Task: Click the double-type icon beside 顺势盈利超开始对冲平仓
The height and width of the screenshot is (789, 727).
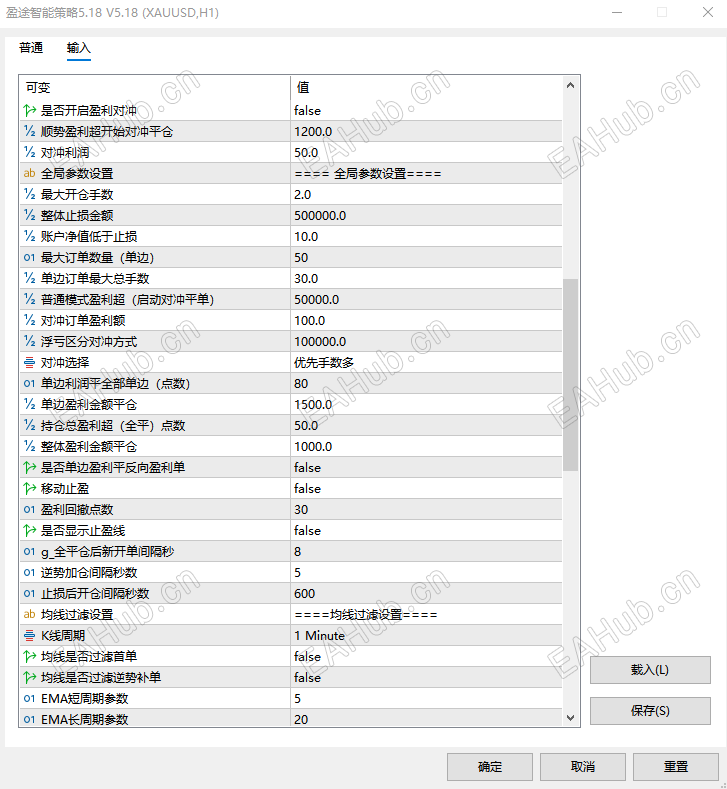Action: (x=30, y=131)
